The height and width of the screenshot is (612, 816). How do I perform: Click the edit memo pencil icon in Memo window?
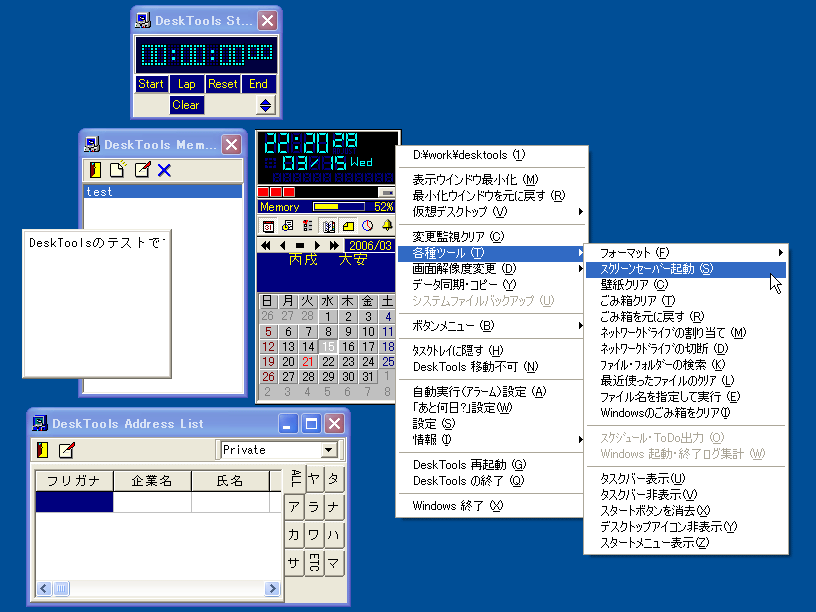[142, 170]
